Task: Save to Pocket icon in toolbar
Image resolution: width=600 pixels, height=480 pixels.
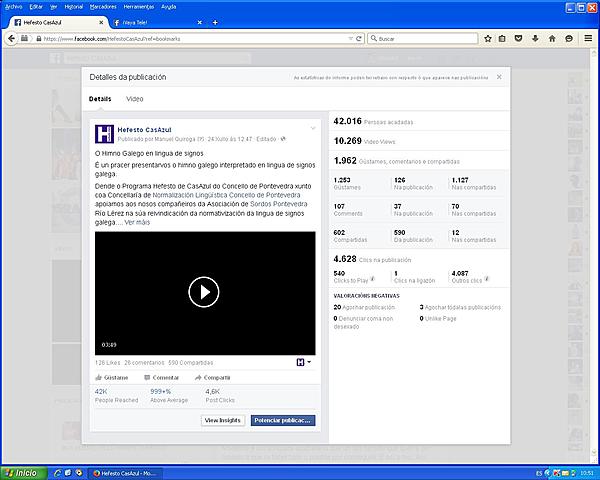Action: pos(518,38)
